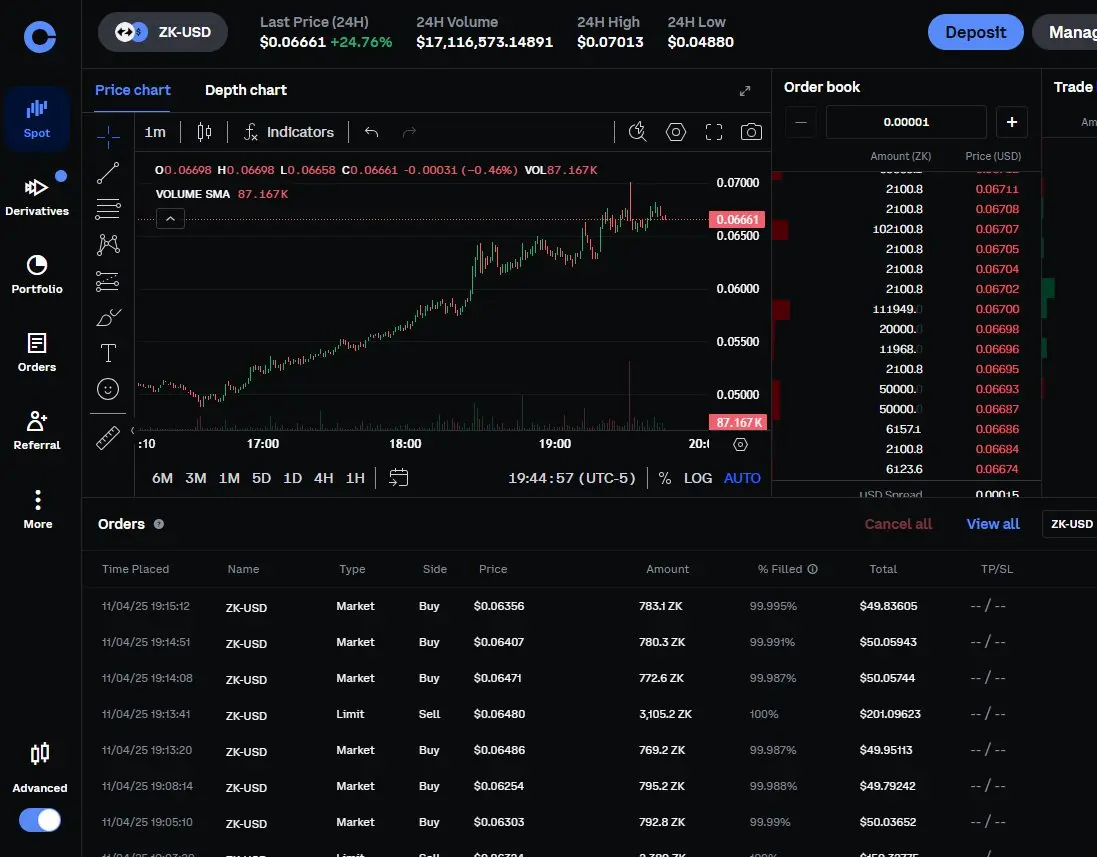Screen dimensions: 1097x857
Task: Click the 0.06661 current price label
Action: tap(737, 220)
